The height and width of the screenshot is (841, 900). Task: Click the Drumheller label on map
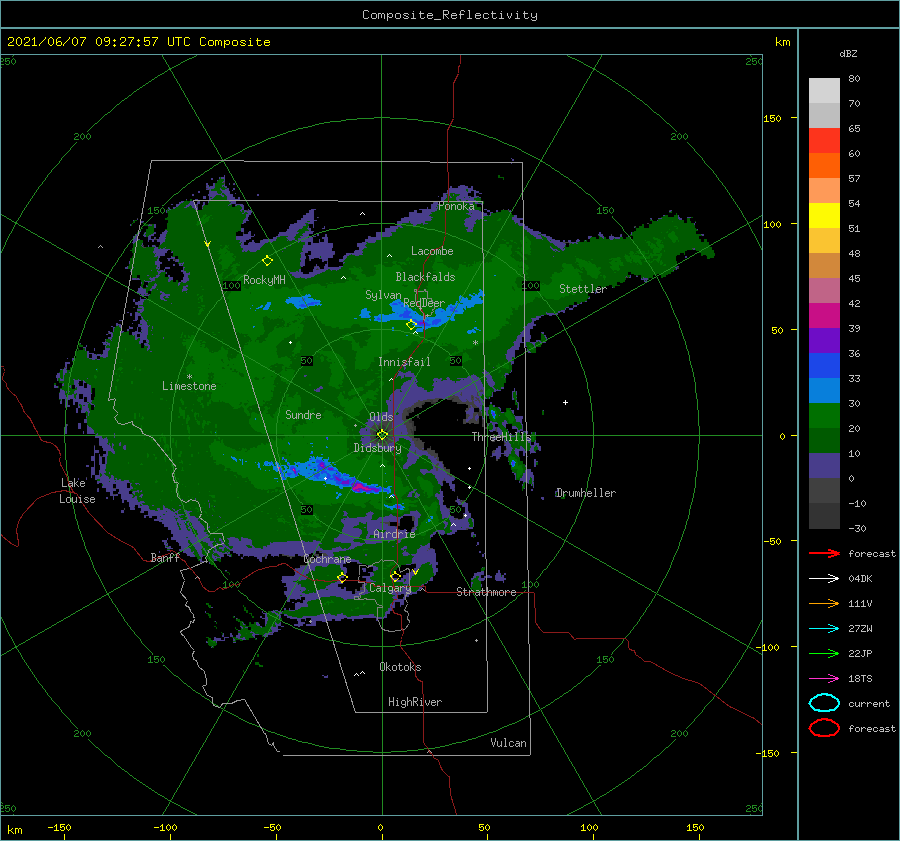pyautogui.click(x=585, y=493)
